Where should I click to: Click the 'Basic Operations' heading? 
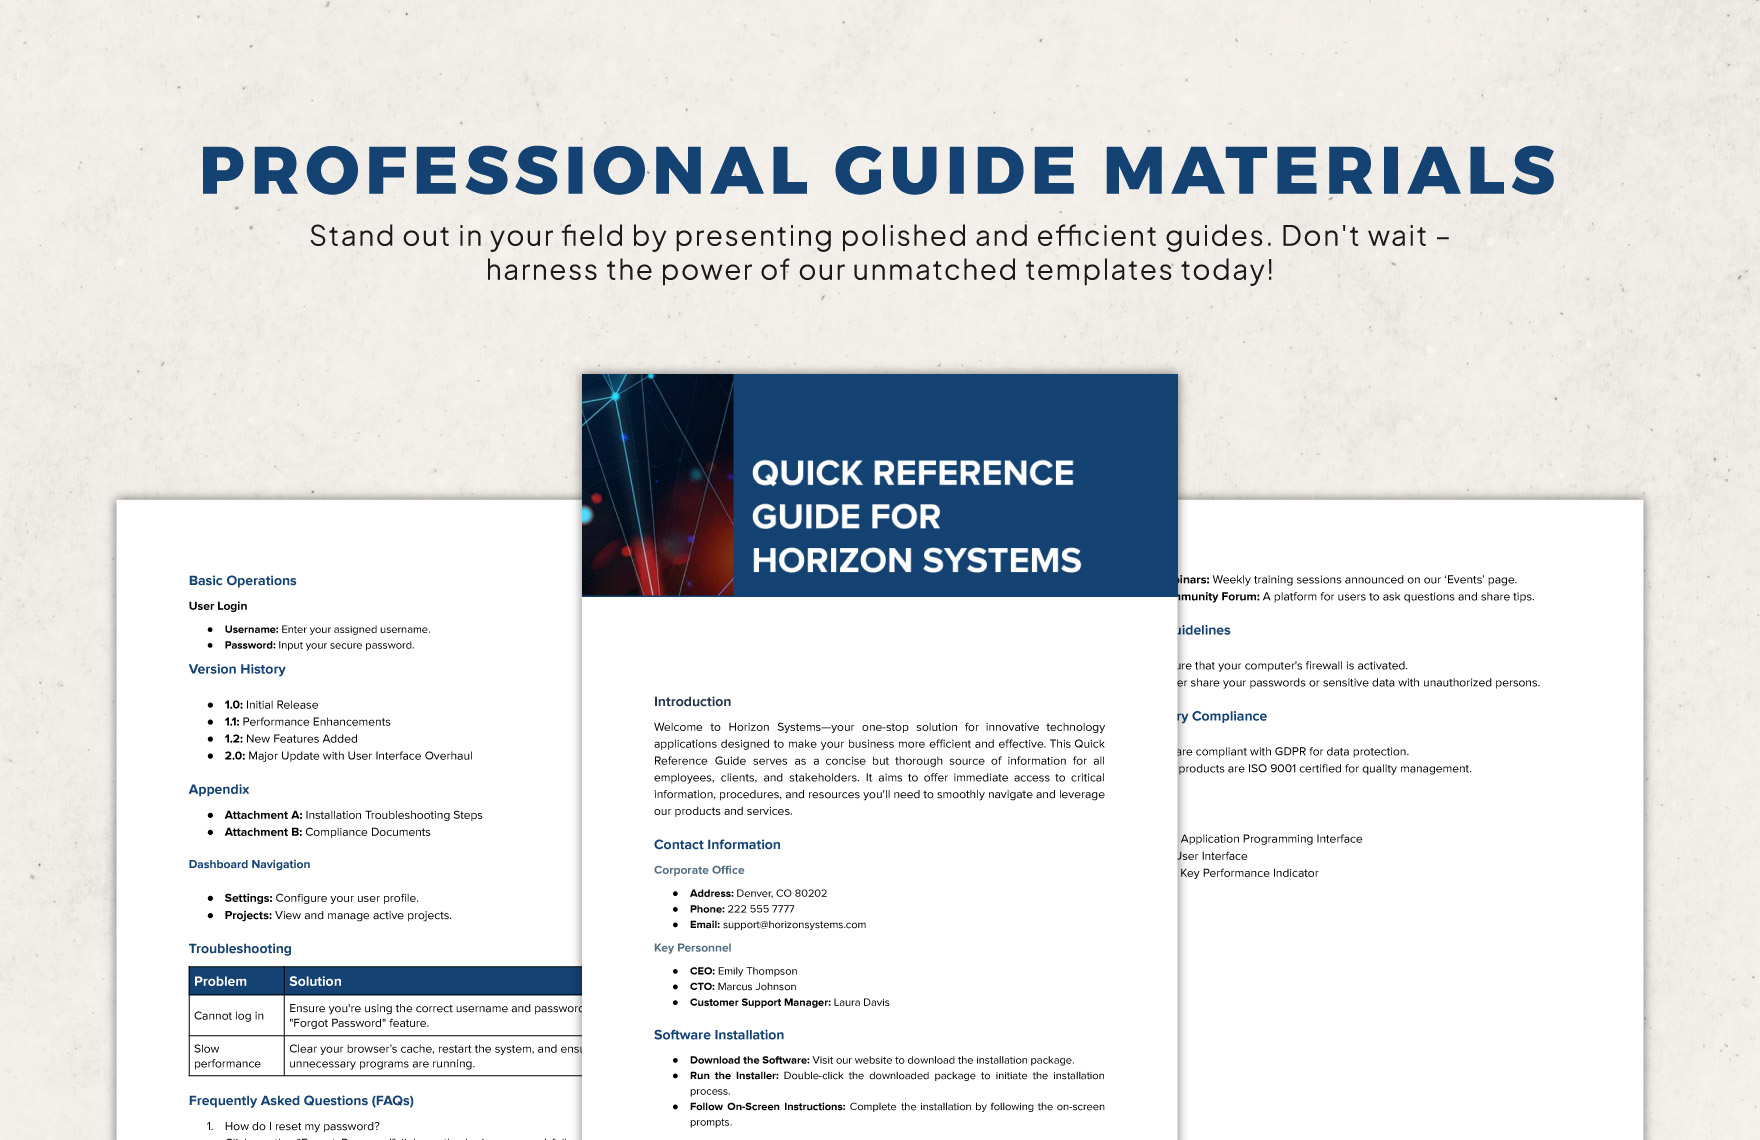tap(242, 581)
